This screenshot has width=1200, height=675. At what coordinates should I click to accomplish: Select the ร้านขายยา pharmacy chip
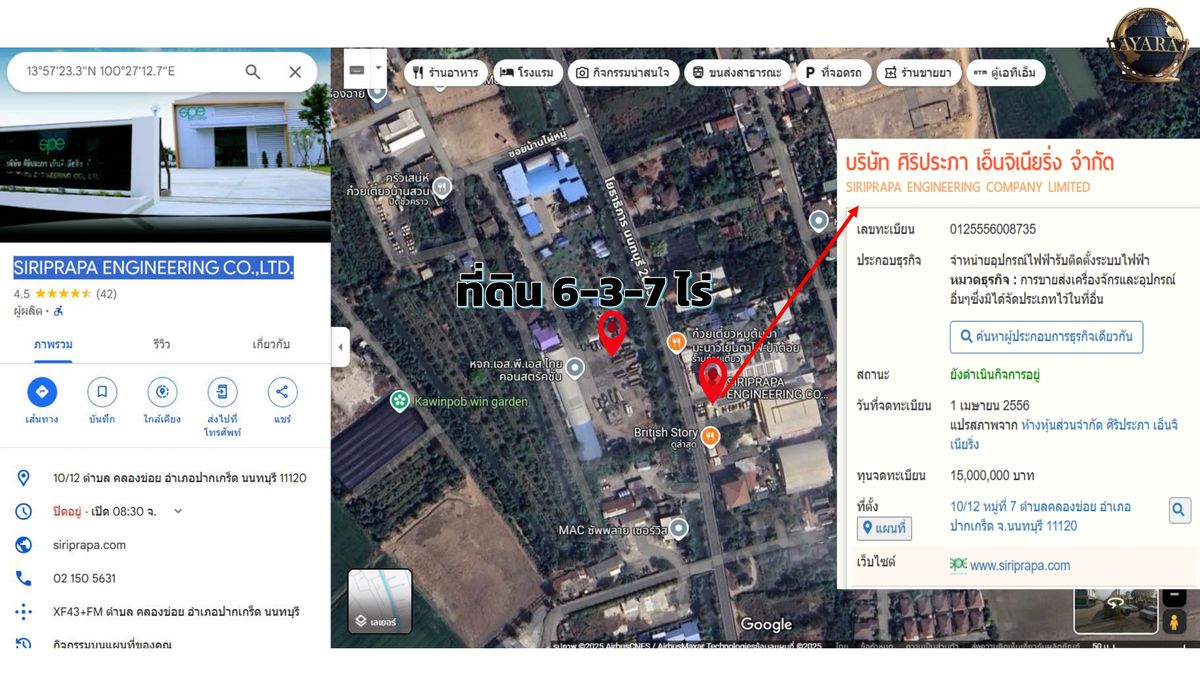point(920,72)
